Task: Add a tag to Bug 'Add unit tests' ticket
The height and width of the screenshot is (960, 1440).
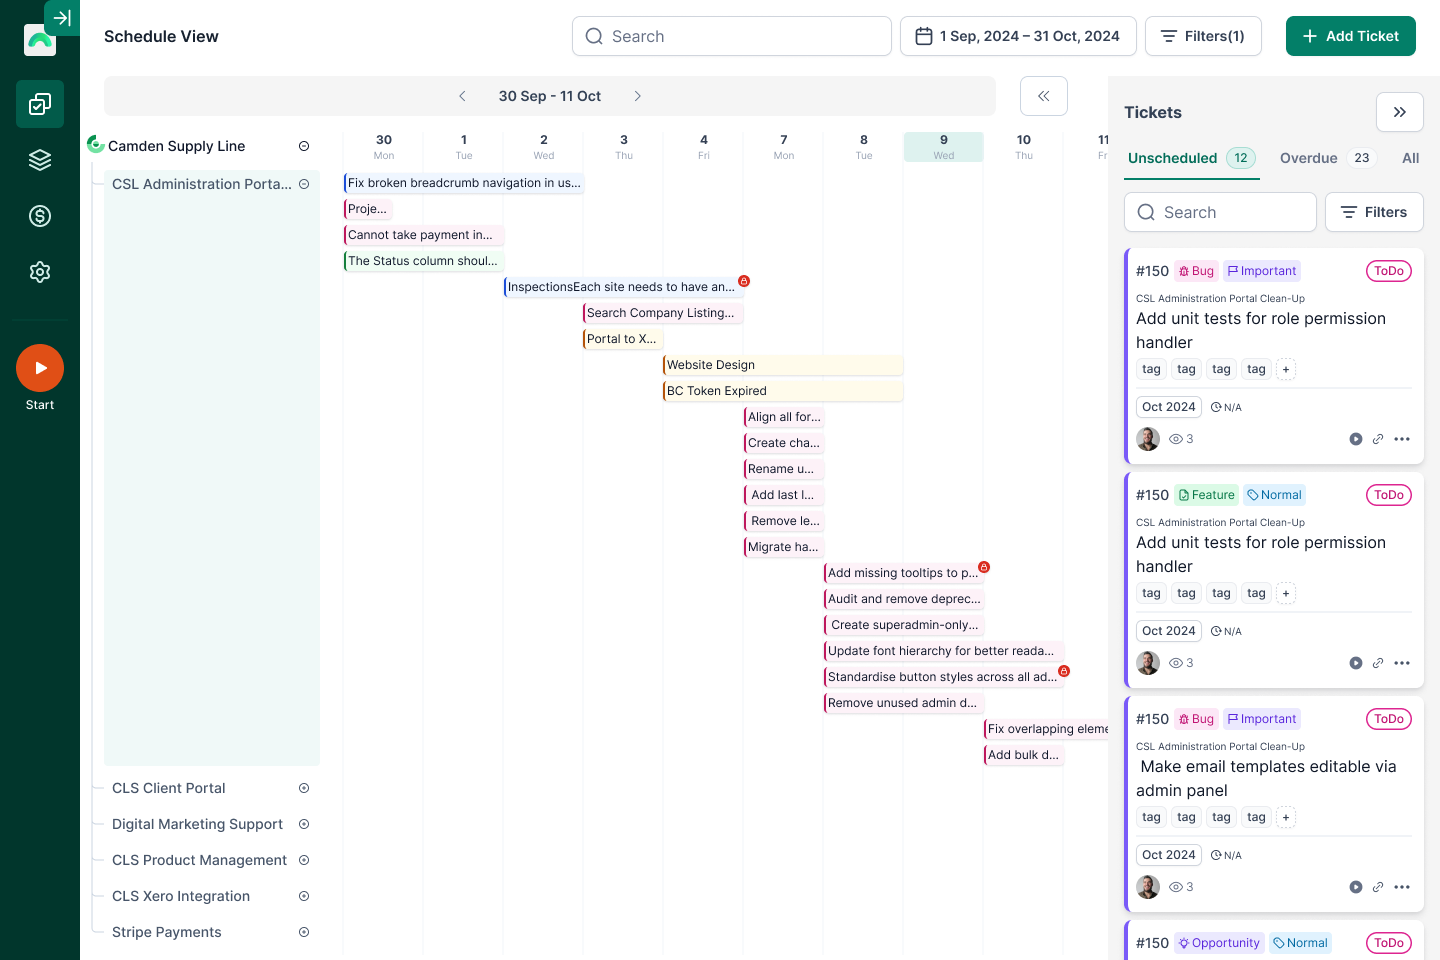Action: (x=1286, y=369)
